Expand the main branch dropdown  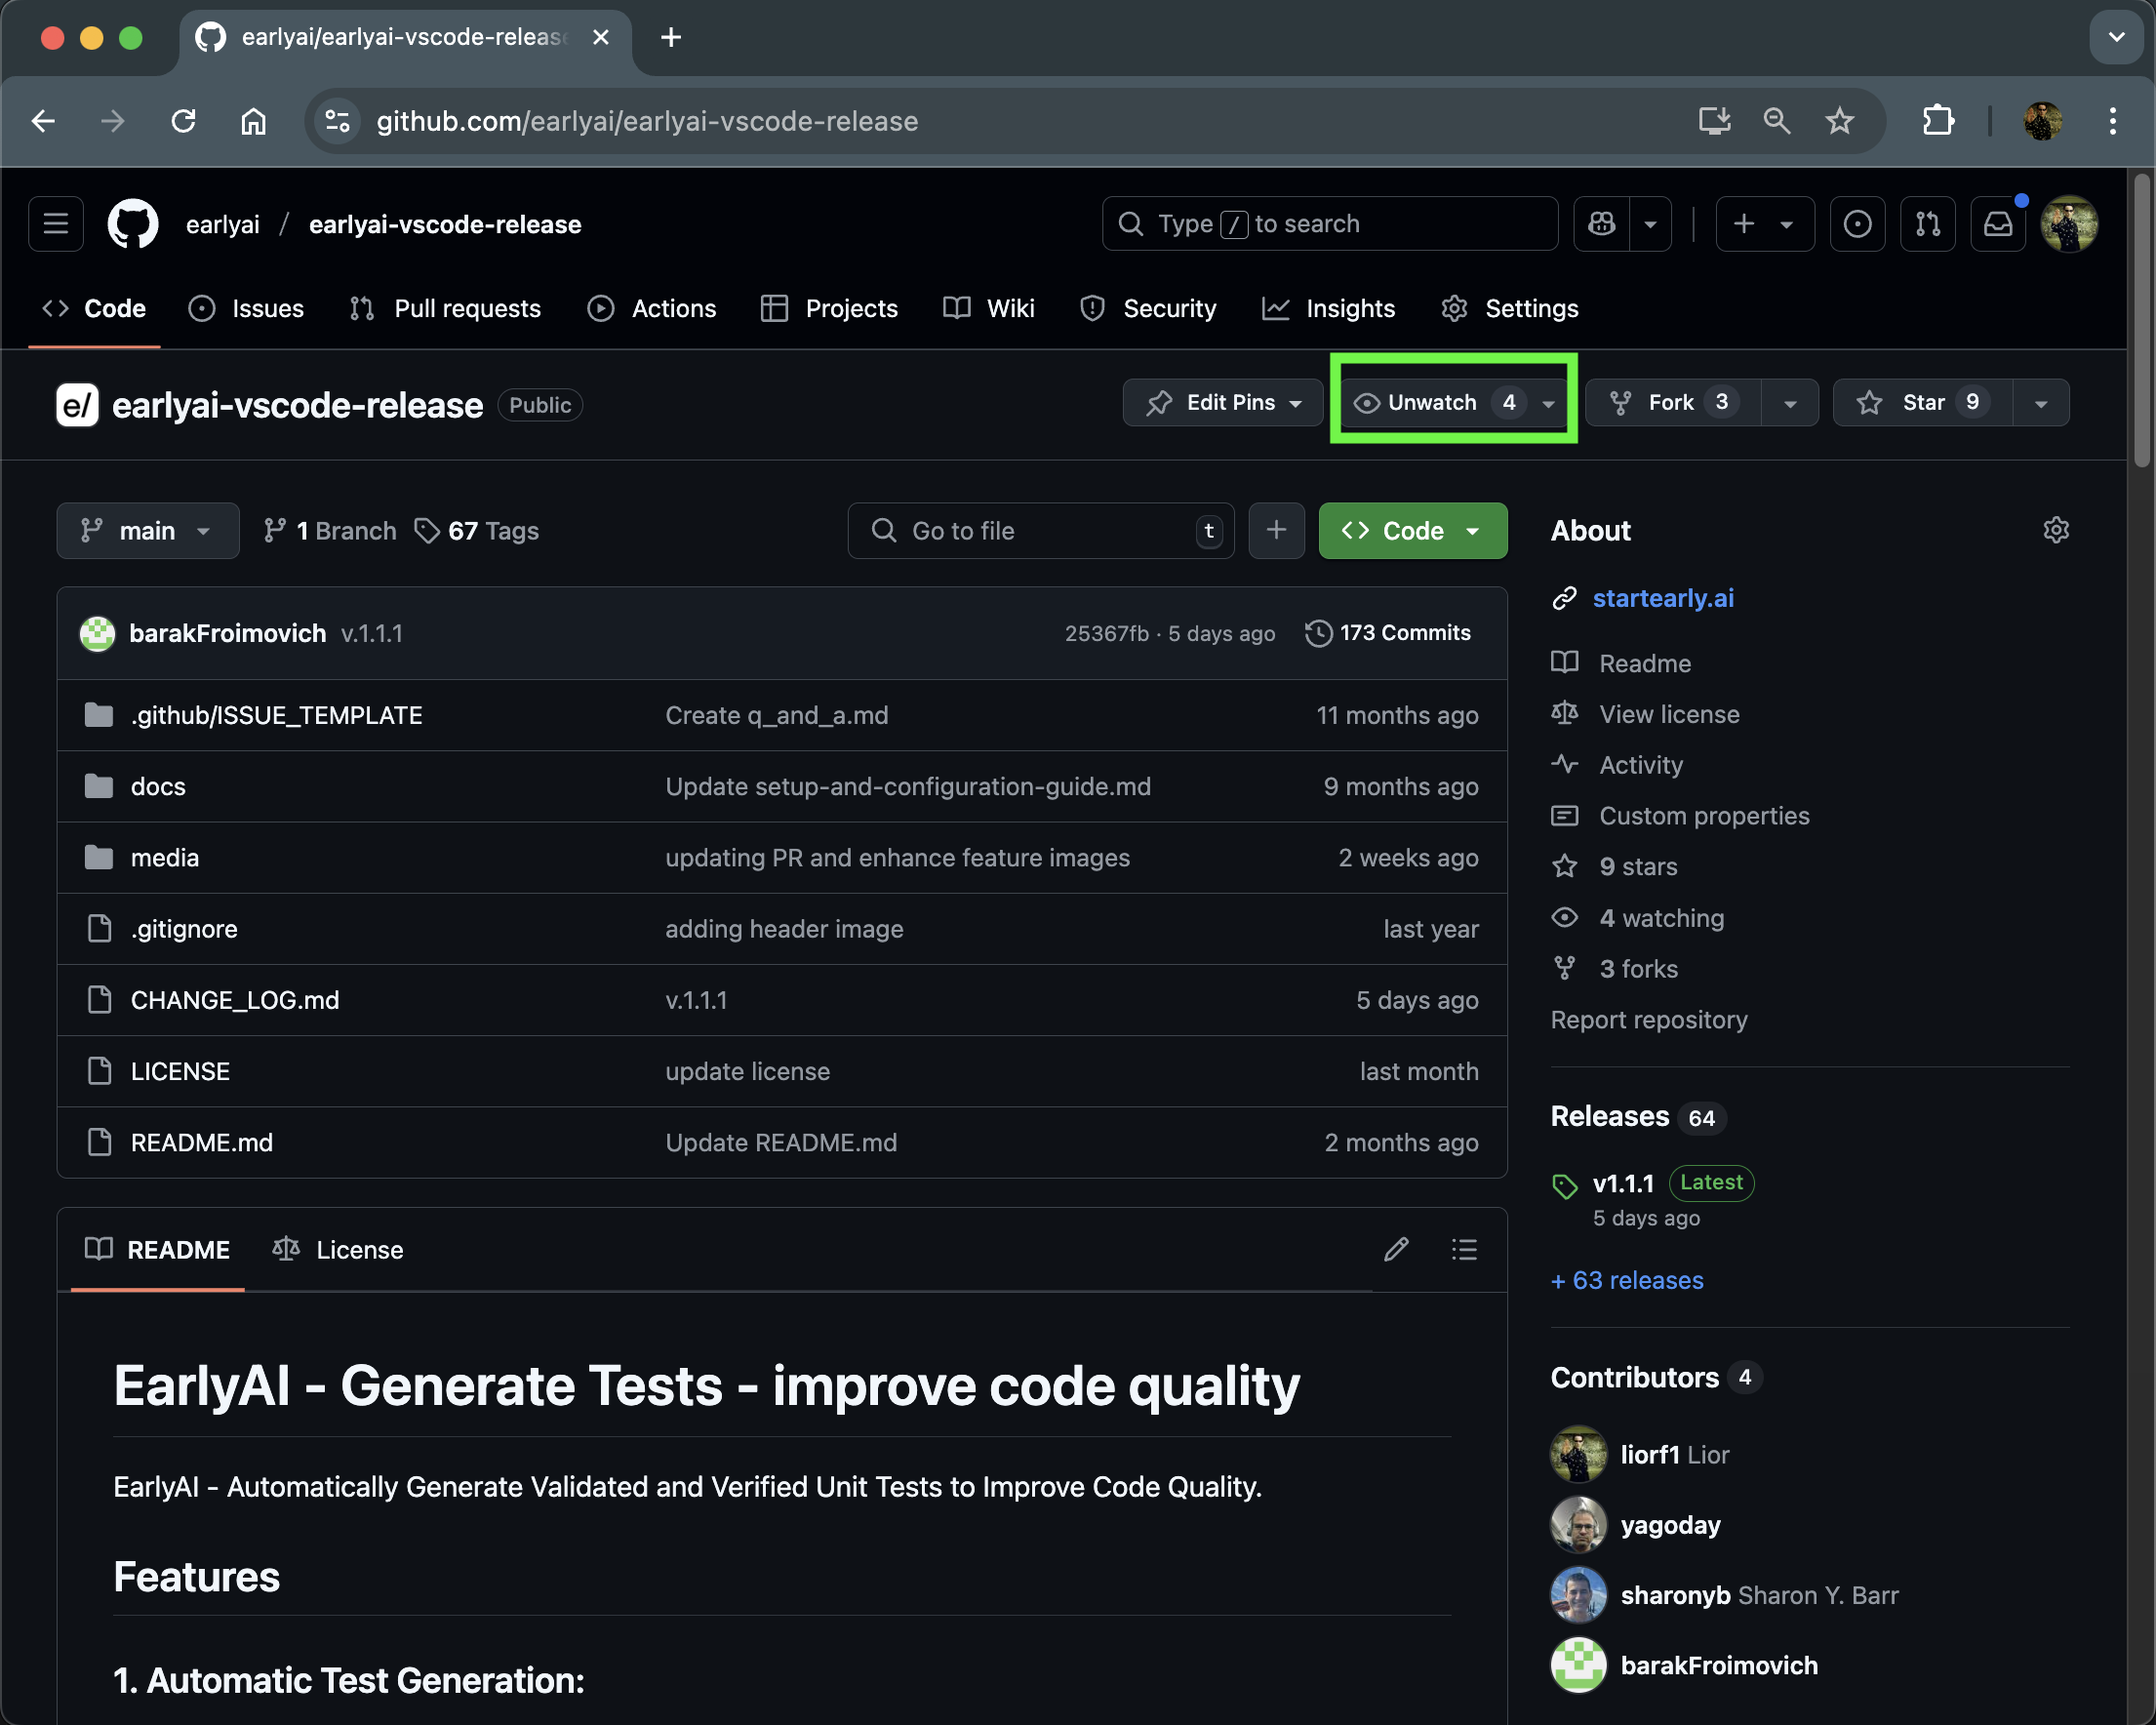coord(147,531)
